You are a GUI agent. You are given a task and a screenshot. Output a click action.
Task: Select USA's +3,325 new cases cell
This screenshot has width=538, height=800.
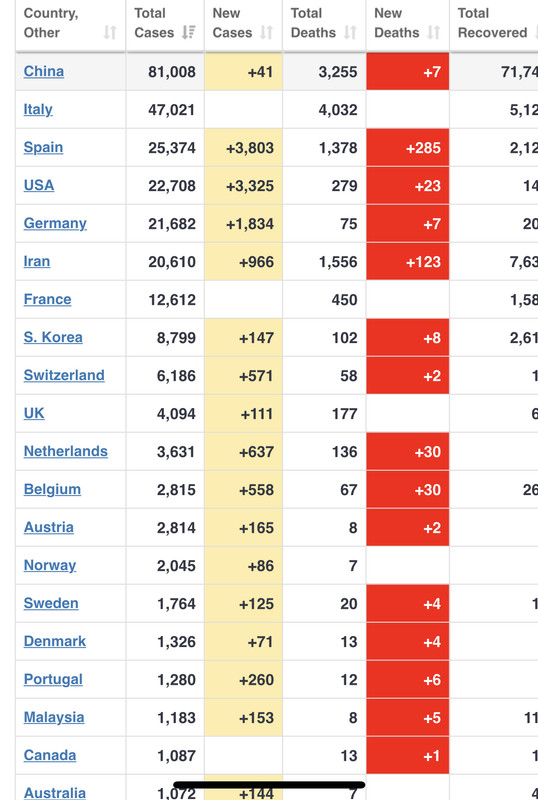click(x=243, y=186)
